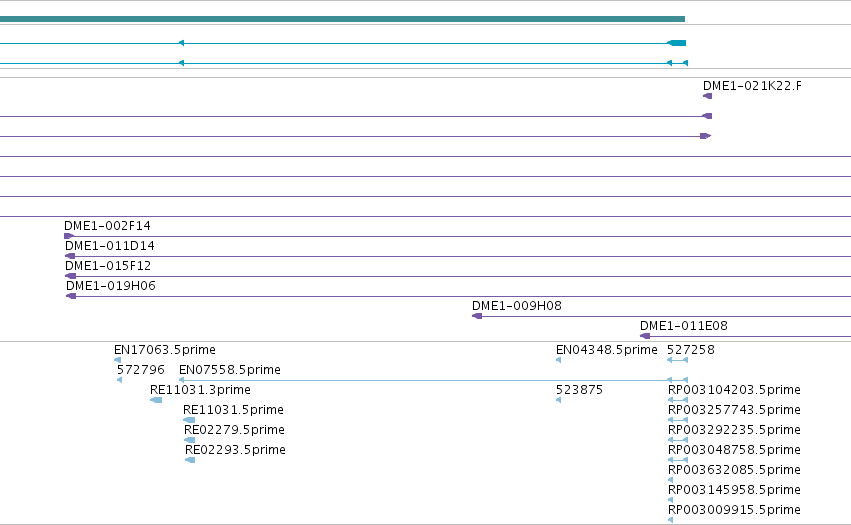Click the RP003048758.5prime EST label

coord(734,451)
